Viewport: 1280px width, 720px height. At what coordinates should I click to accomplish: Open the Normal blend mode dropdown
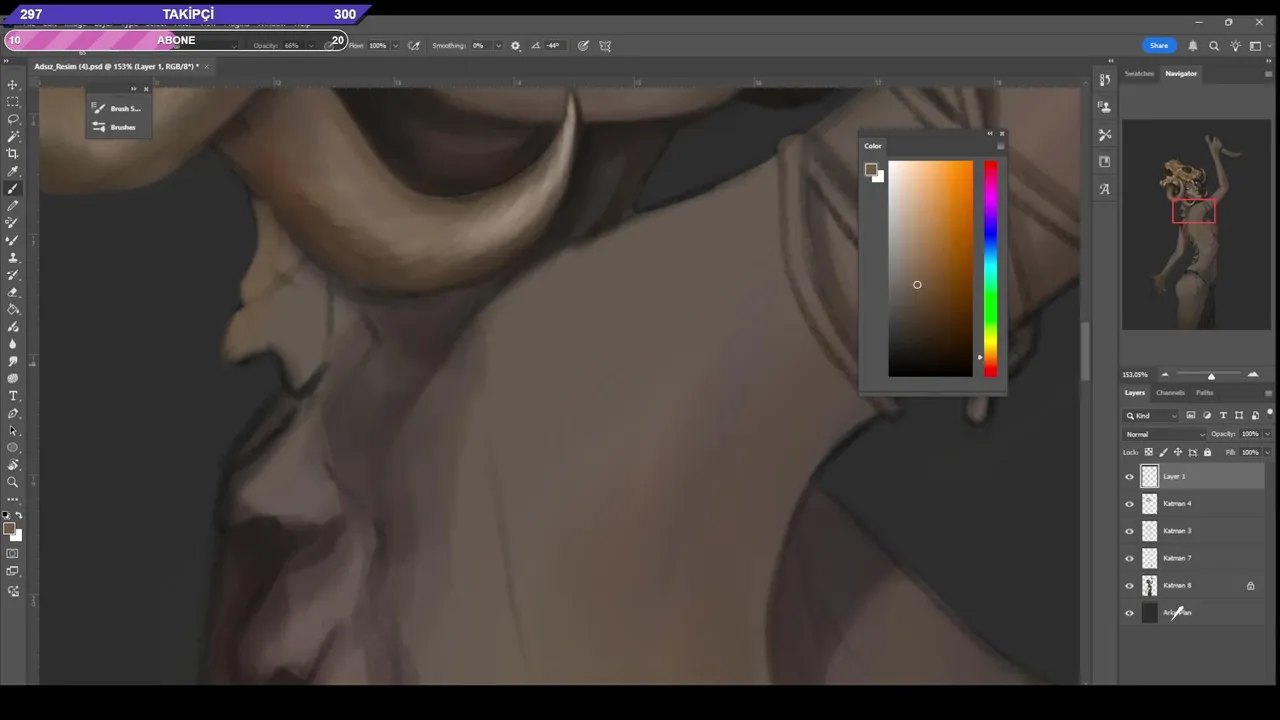pos(1165,434)
